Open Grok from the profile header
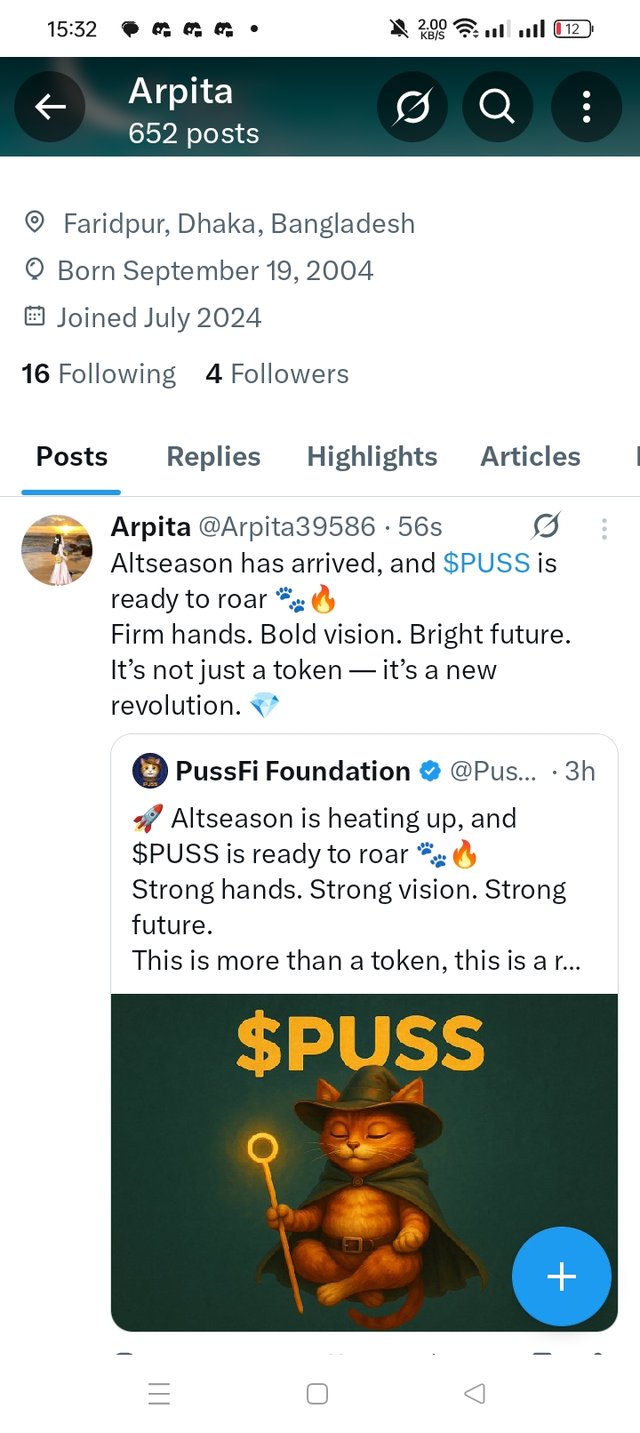Screen dimensions: 640x1433 pos(412,107)
